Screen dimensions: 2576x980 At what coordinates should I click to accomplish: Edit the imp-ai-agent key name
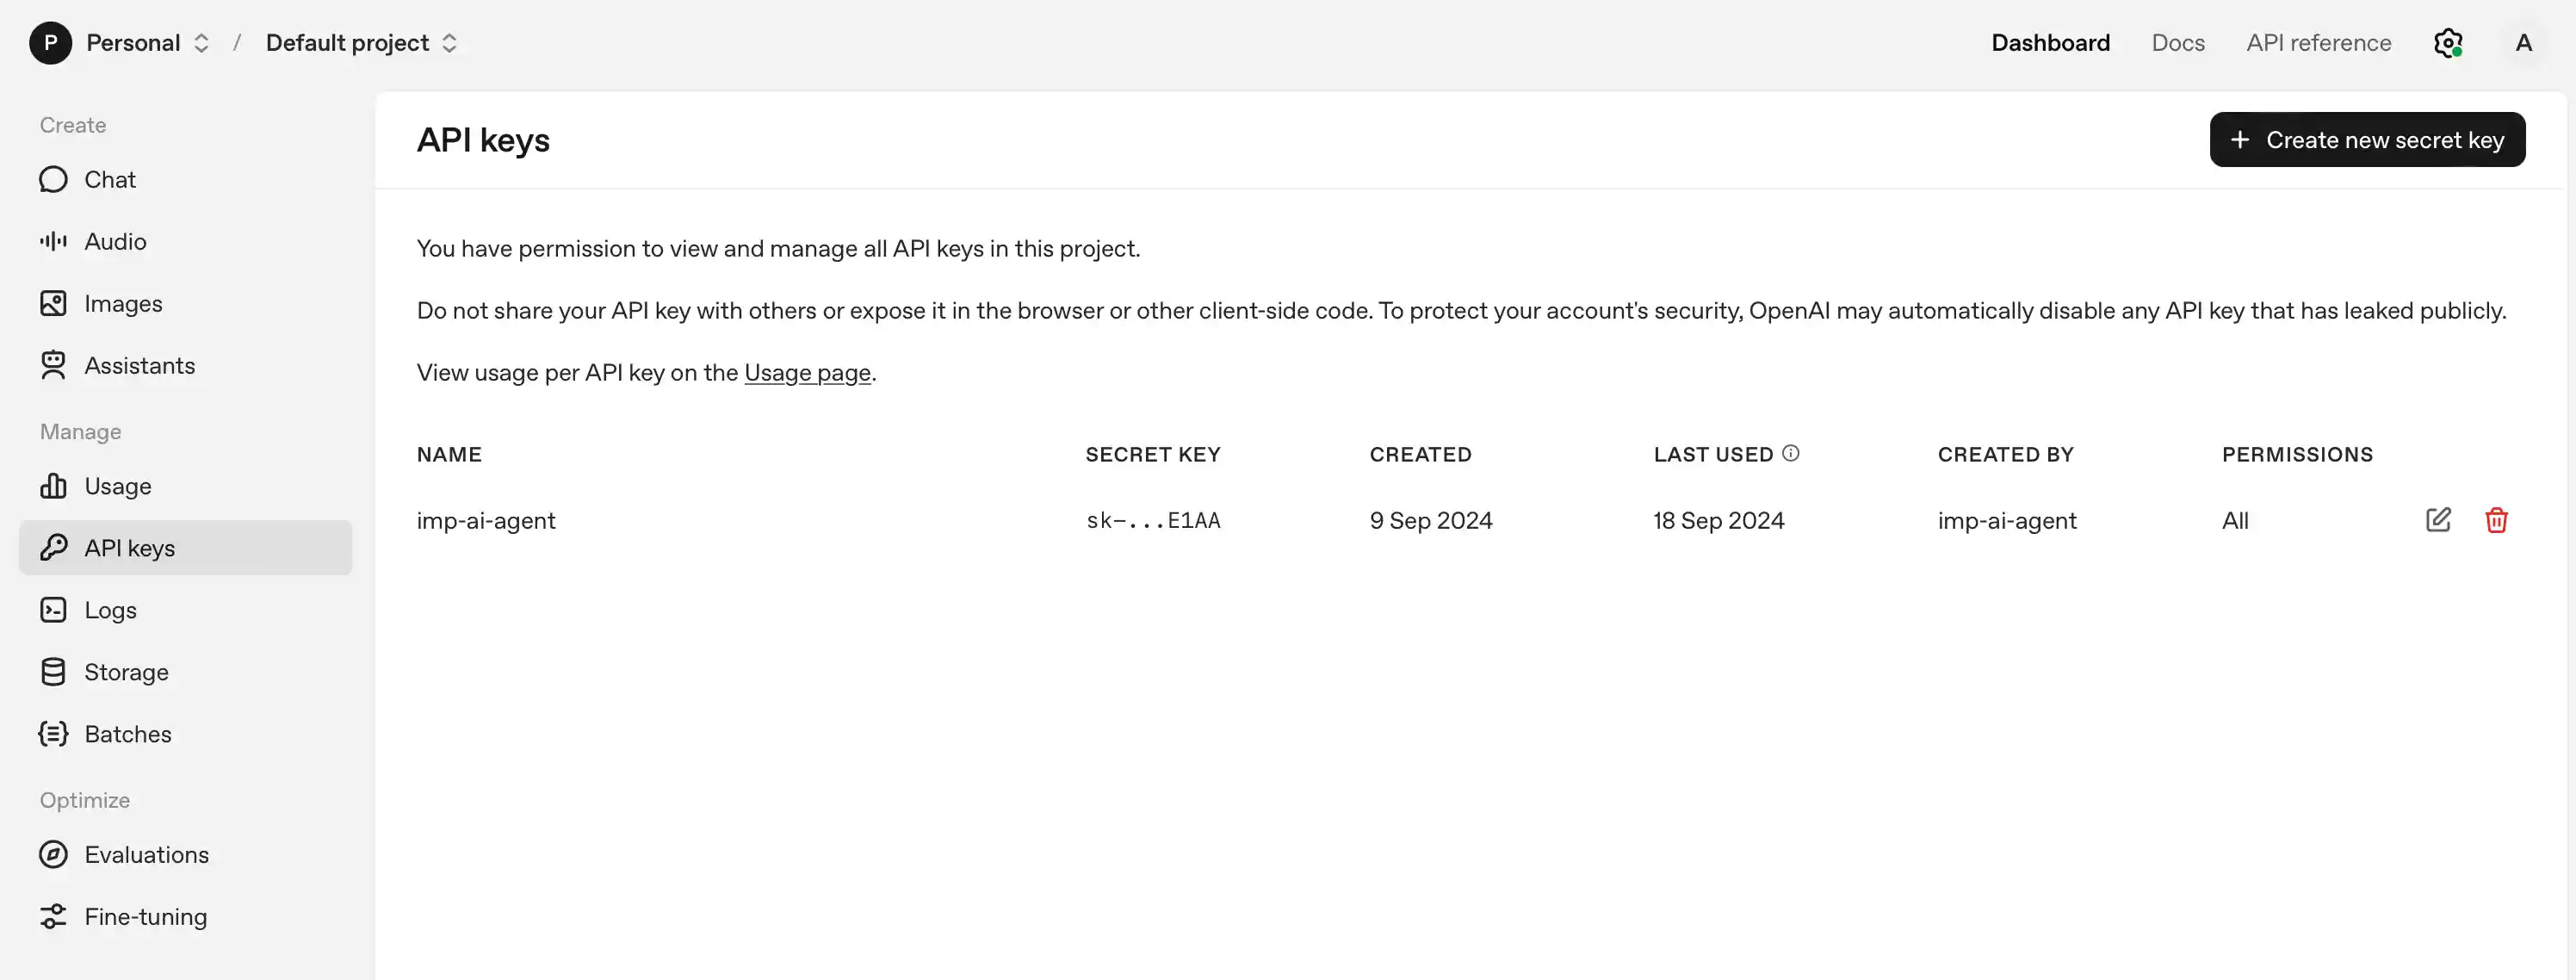pos(2438,520)
